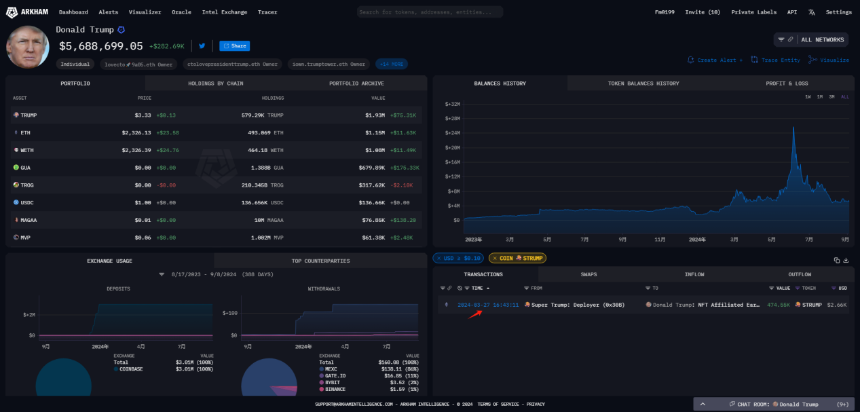The image size is (860, 412).
Task: Click the clock icon next to TIME column
Action: coord(460,288)
